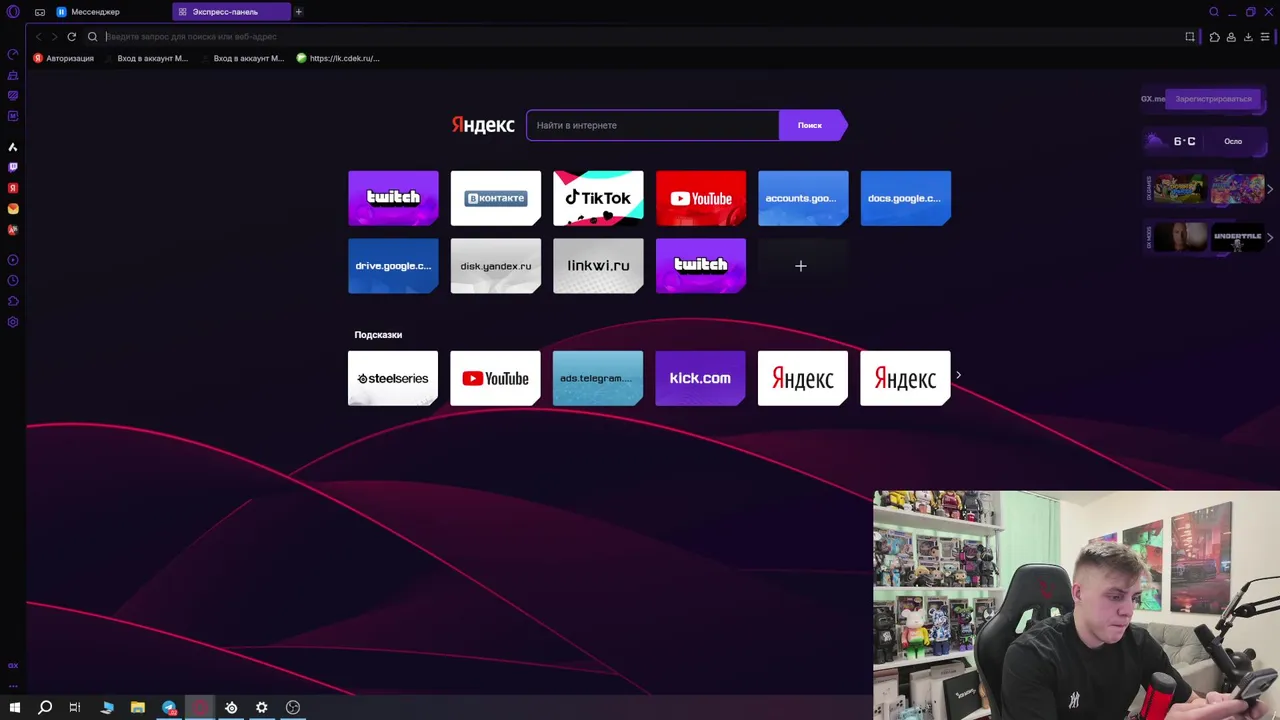Screen dimensions: 1280x720
Task: Click the reload page button
Action: pos(71,37)
